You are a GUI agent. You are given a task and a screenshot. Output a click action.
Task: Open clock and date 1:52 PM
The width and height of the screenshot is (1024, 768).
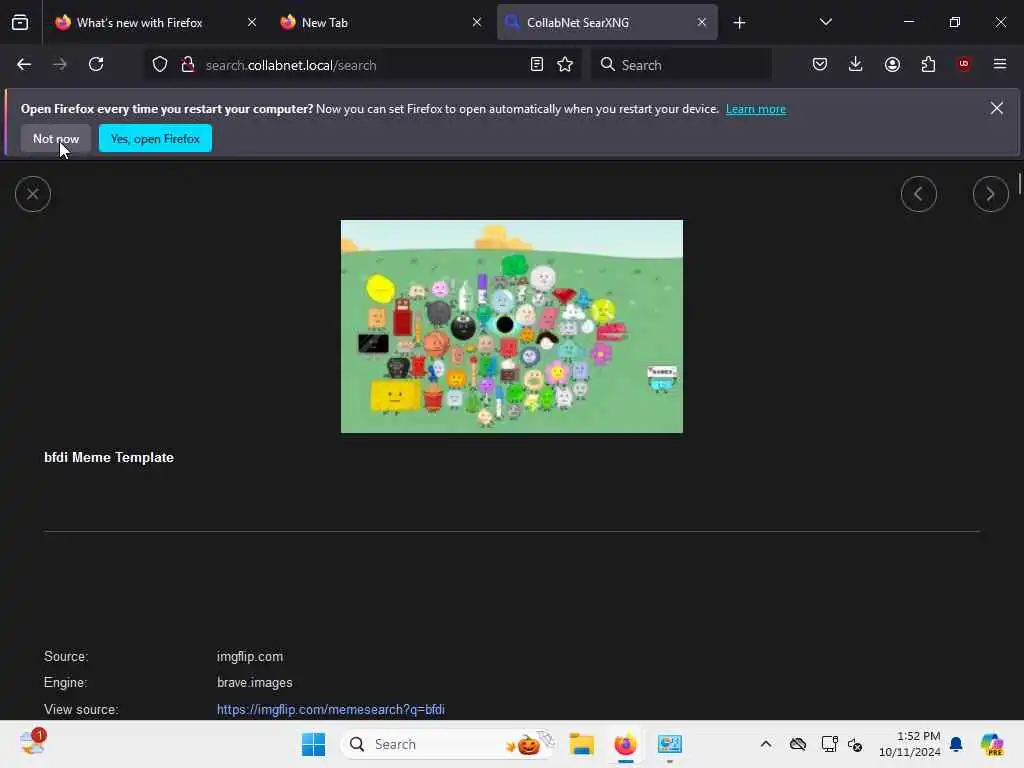pyautogui.click(x=910, y=744)
